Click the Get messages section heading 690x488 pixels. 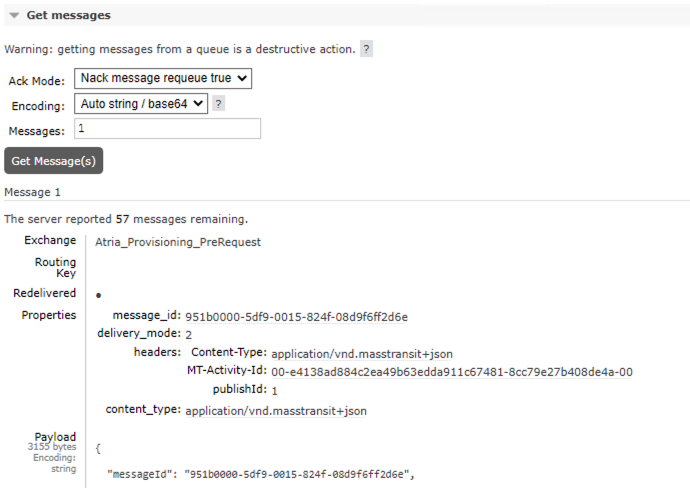tap(68, 16)
